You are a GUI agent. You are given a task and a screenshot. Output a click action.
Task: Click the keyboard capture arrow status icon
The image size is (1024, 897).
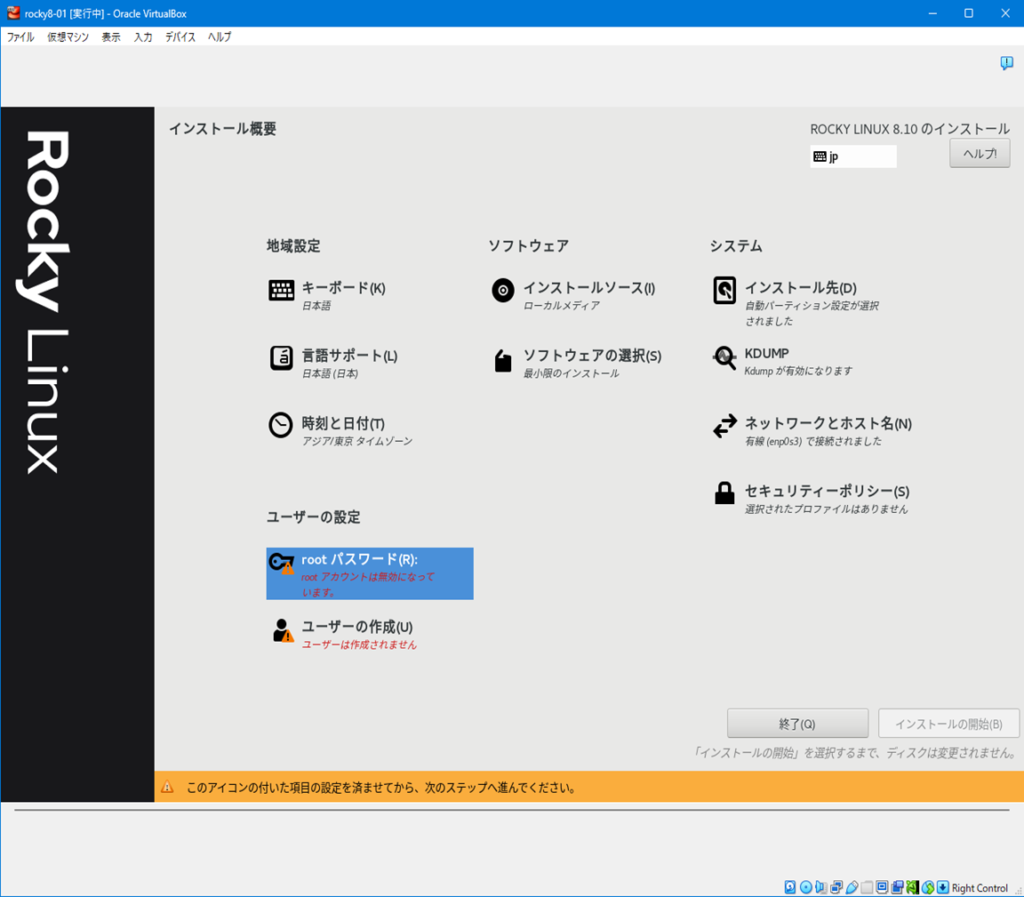[x=943, y=887]
